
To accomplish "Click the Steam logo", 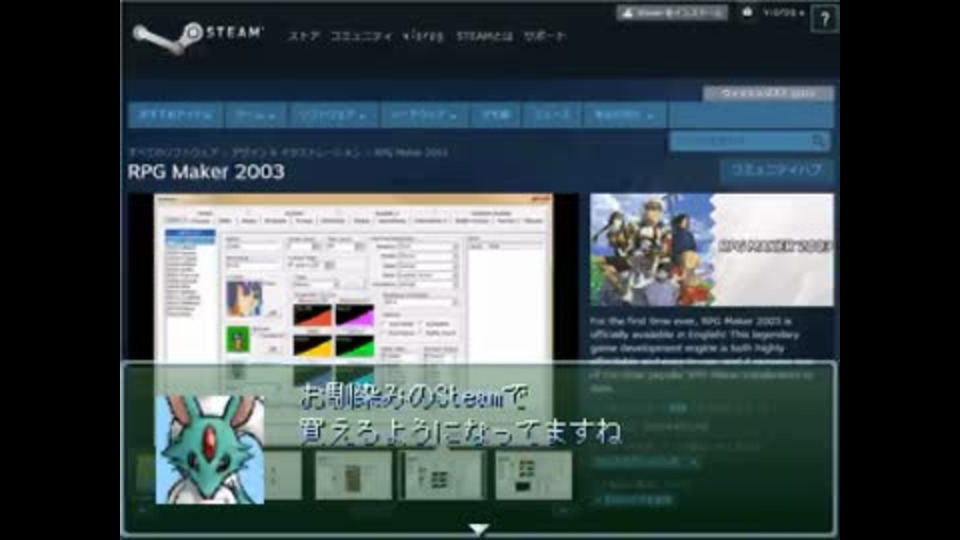I will (198, 36).
